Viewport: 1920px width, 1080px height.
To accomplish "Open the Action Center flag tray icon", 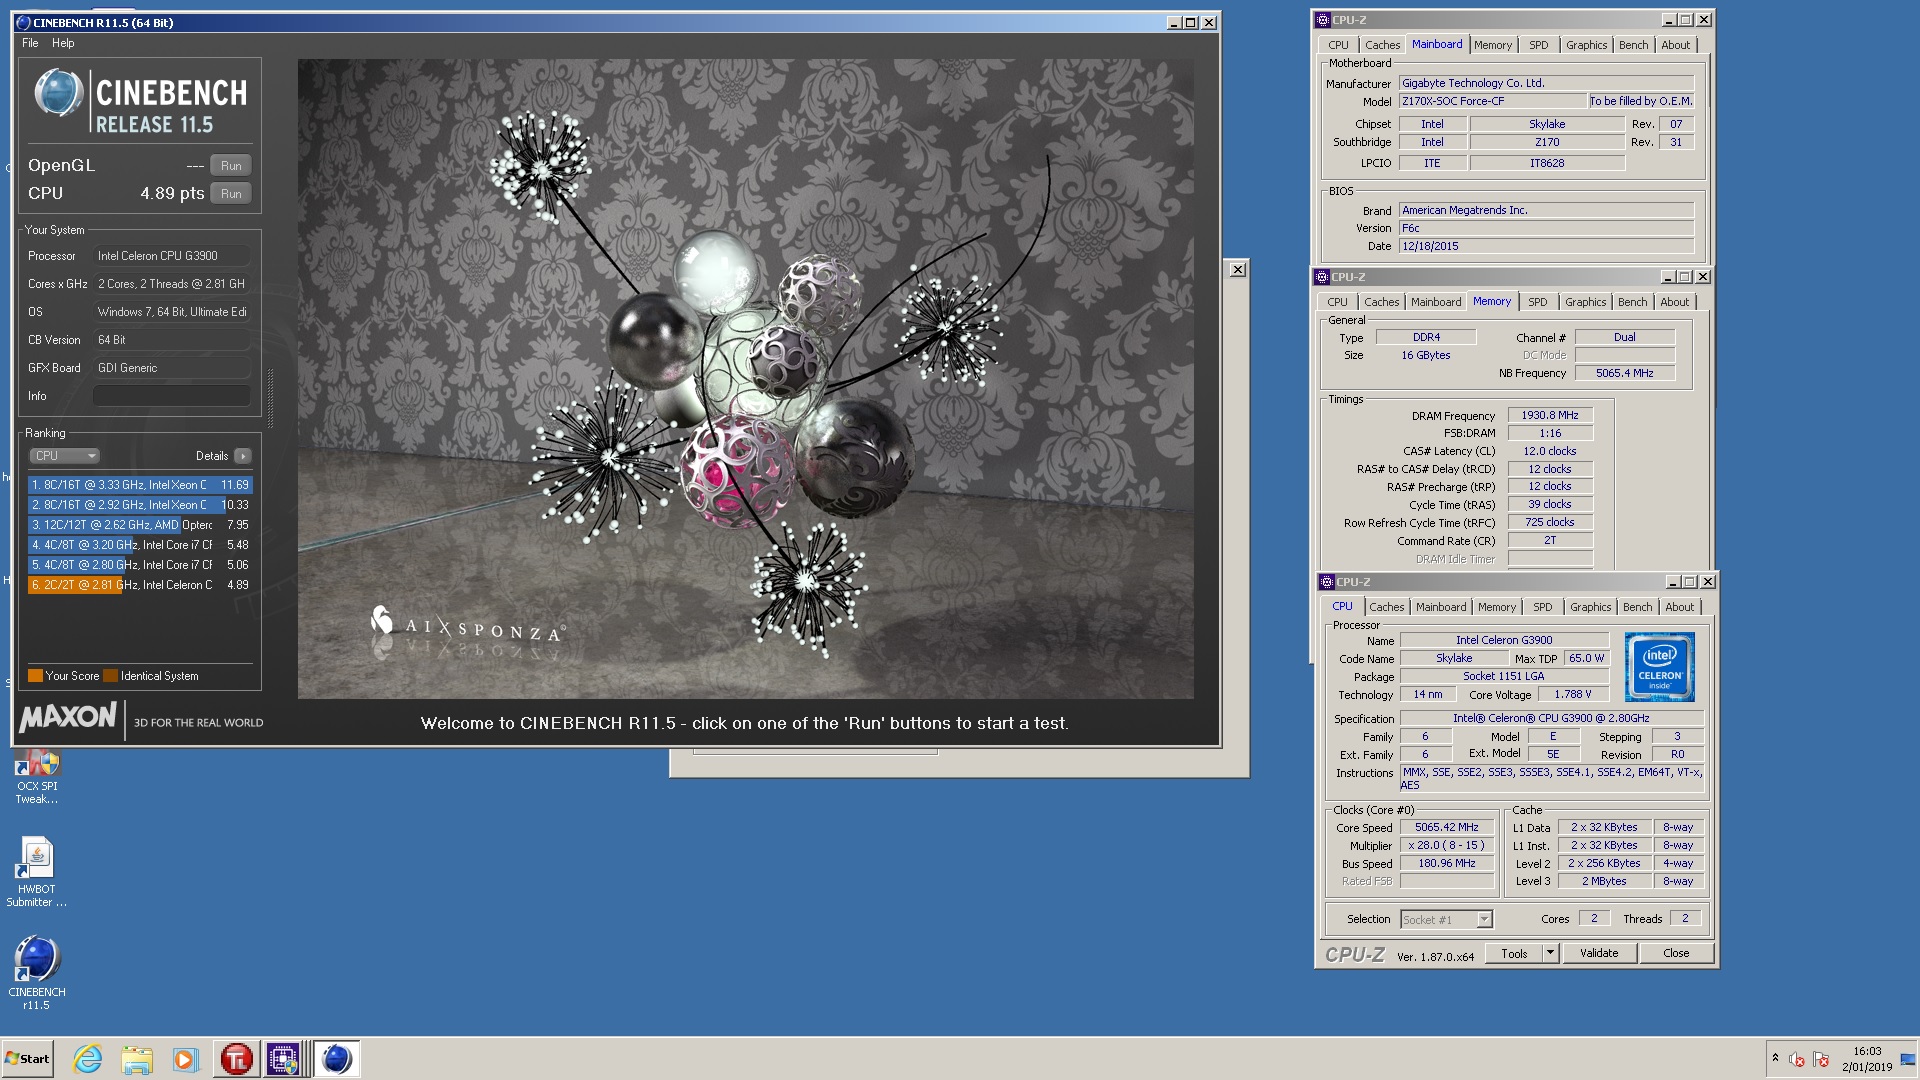I will pyautogui.click(x=1821, y=1059).
